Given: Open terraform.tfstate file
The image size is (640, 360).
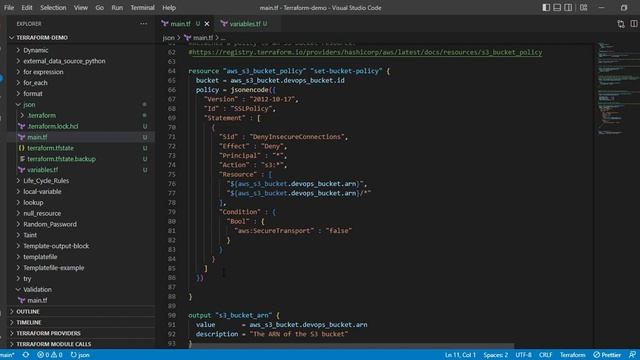Looking at the screenshot, I should coord(82,148).
